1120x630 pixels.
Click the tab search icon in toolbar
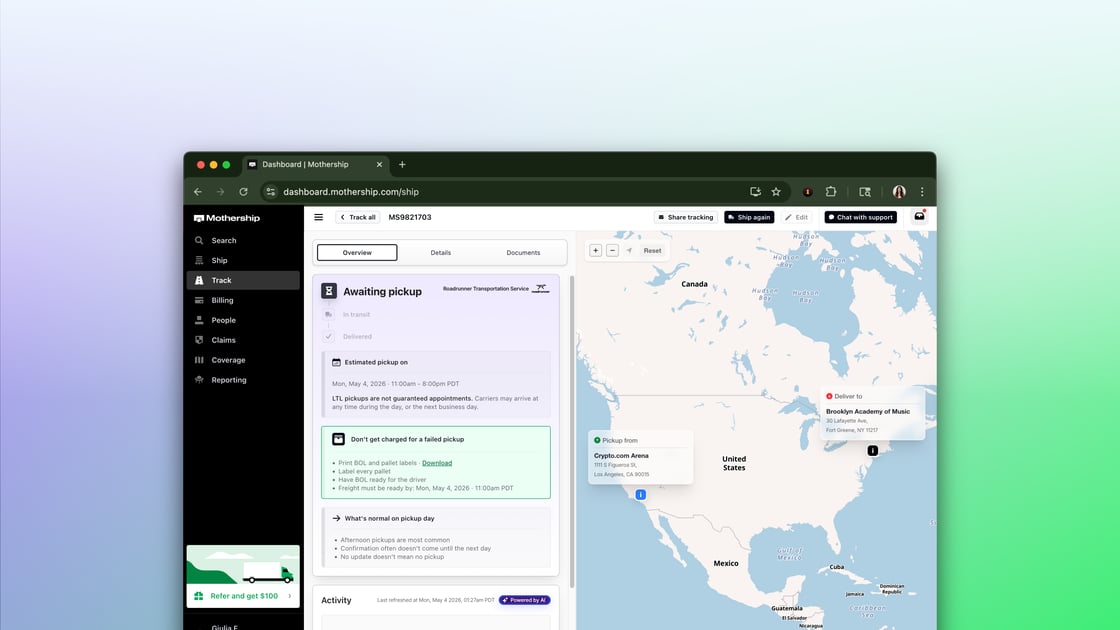pos(865,191)
